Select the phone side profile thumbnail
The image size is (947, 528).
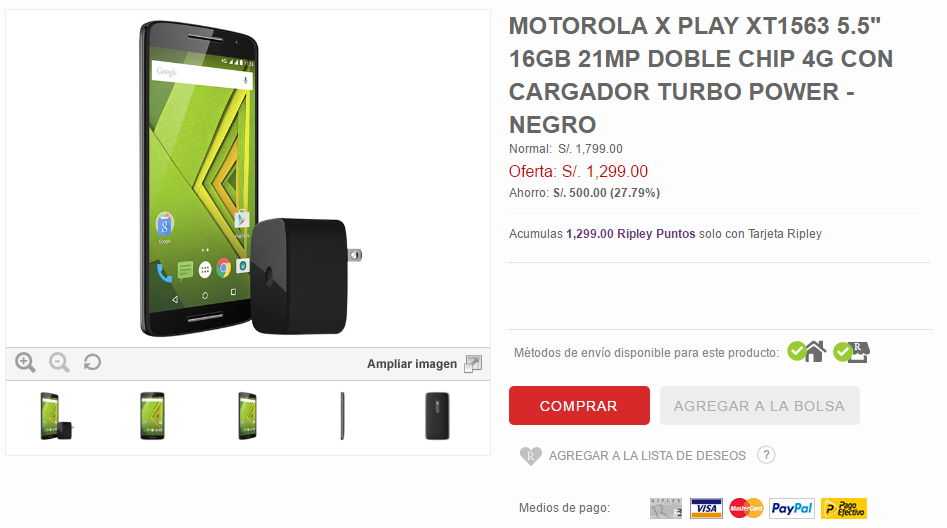pos(342,416)
